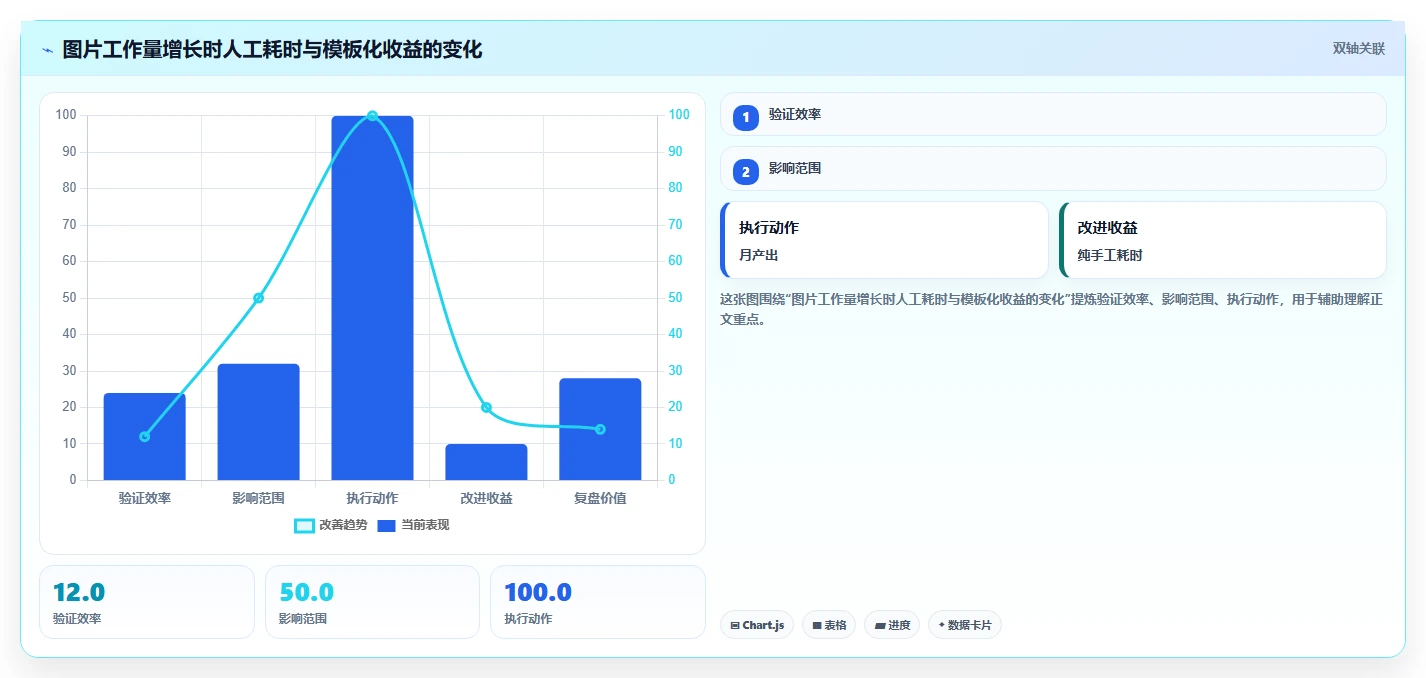1426x678 pixels.
Task: Click the trend line point at 12
Action: point(145,436)
